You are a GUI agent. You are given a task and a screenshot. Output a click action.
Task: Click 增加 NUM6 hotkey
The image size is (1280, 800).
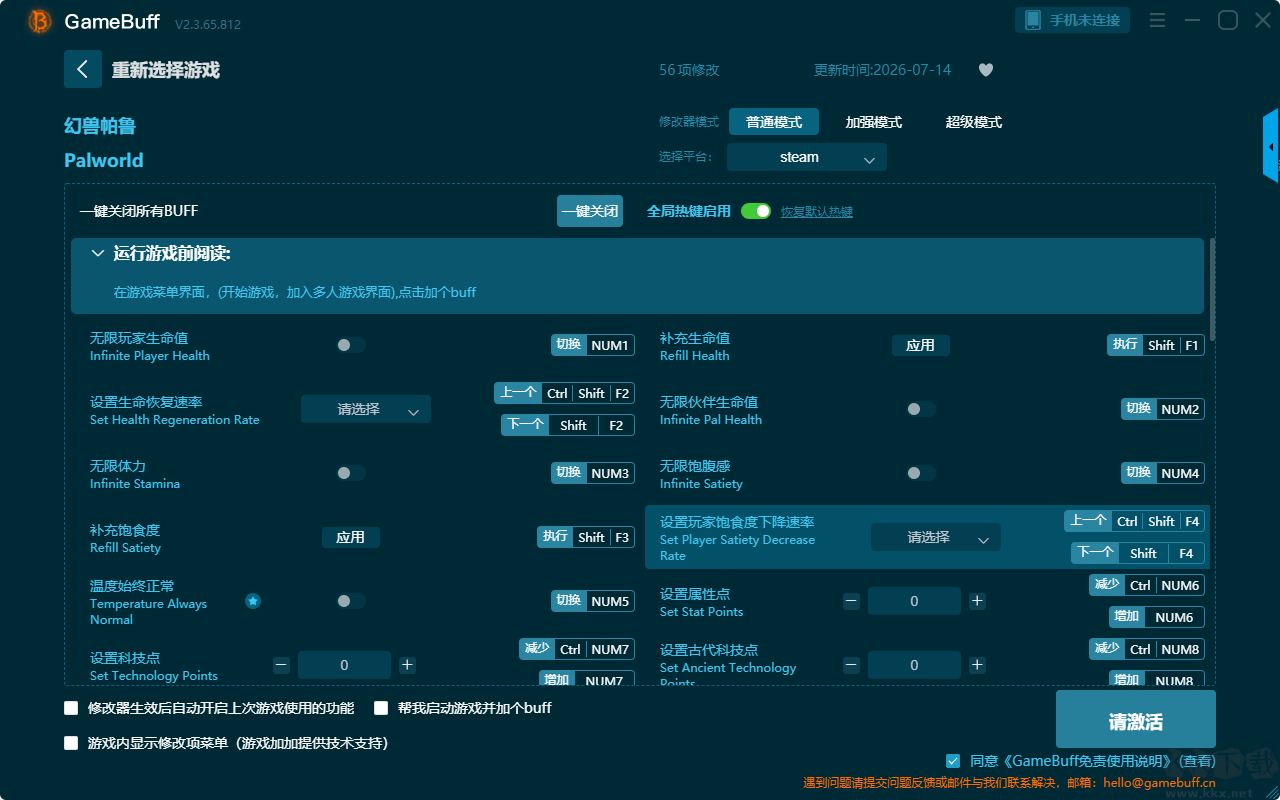tap(1157, 617)
